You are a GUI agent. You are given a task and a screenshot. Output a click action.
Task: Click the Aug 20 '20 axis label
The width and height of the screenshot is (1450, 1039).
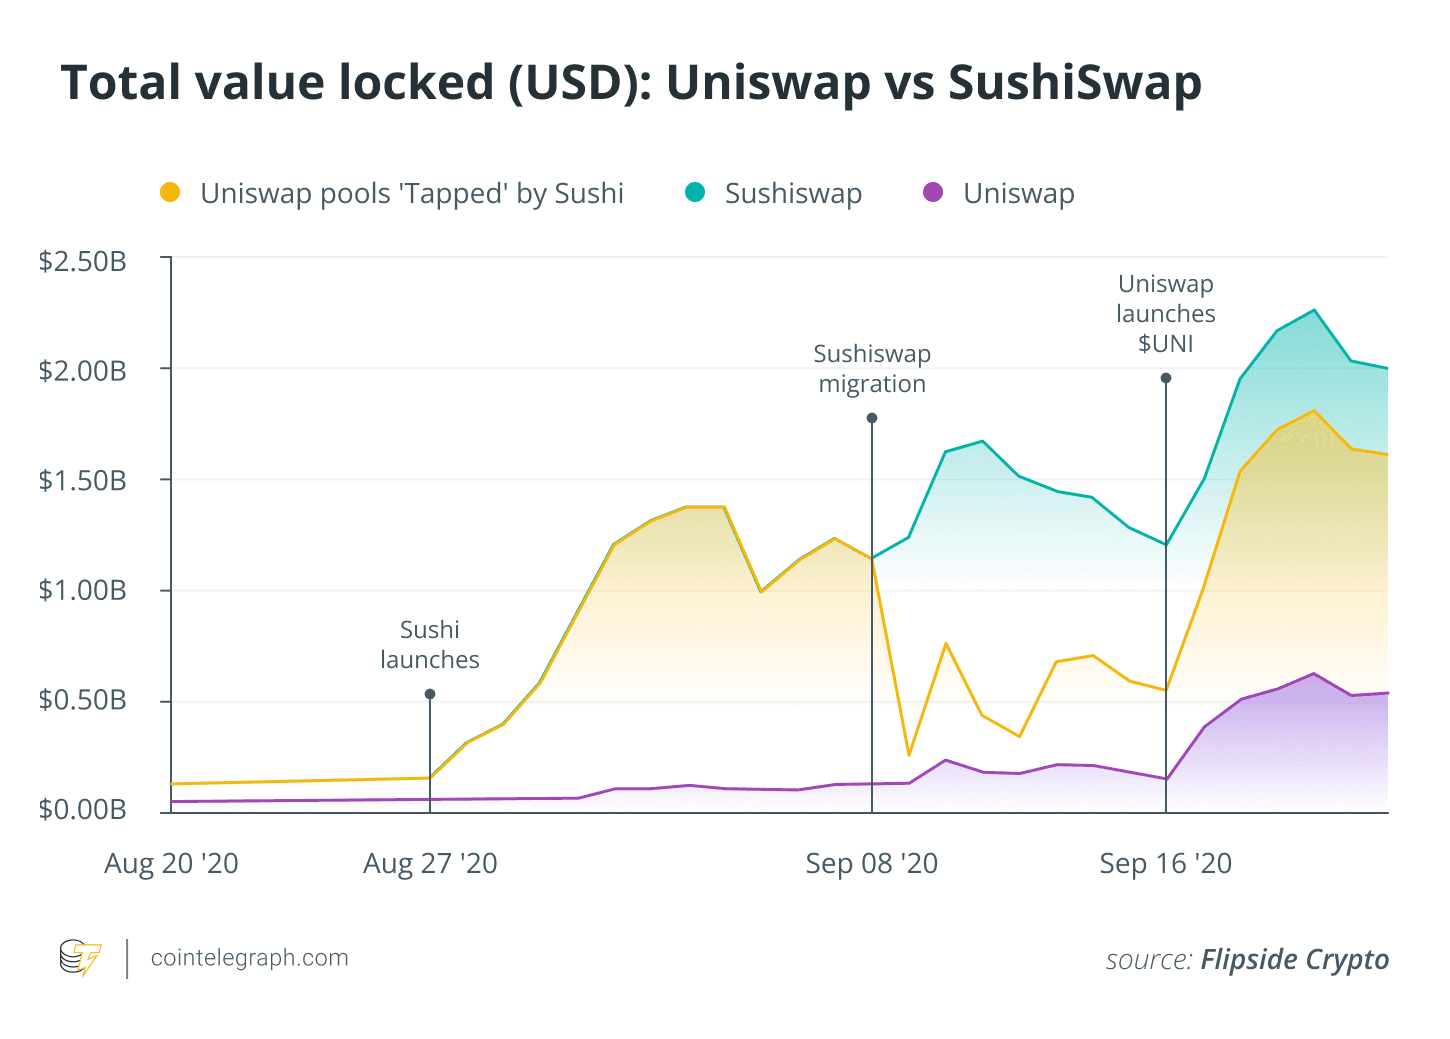point(171,864)
